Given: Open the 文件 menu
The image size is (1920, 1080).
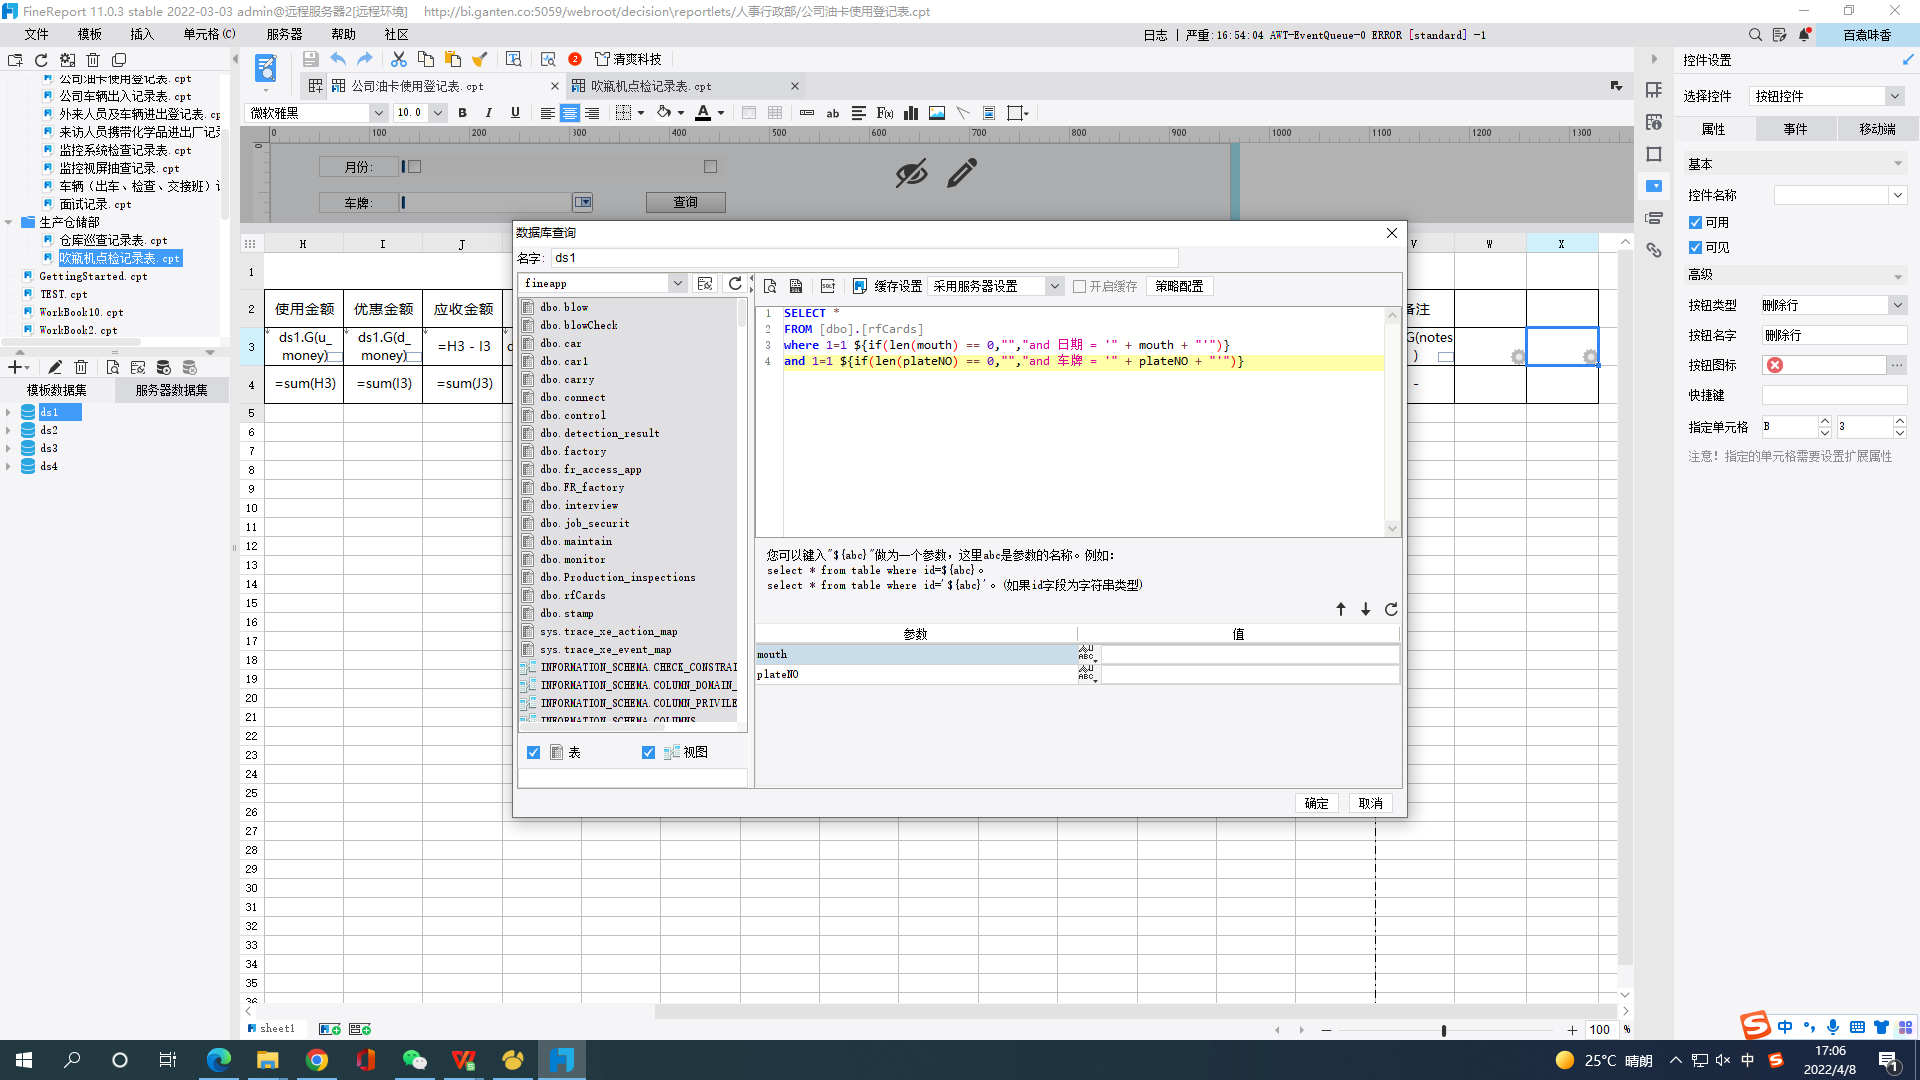Looking at the screenshot, I should pos(37,35).
